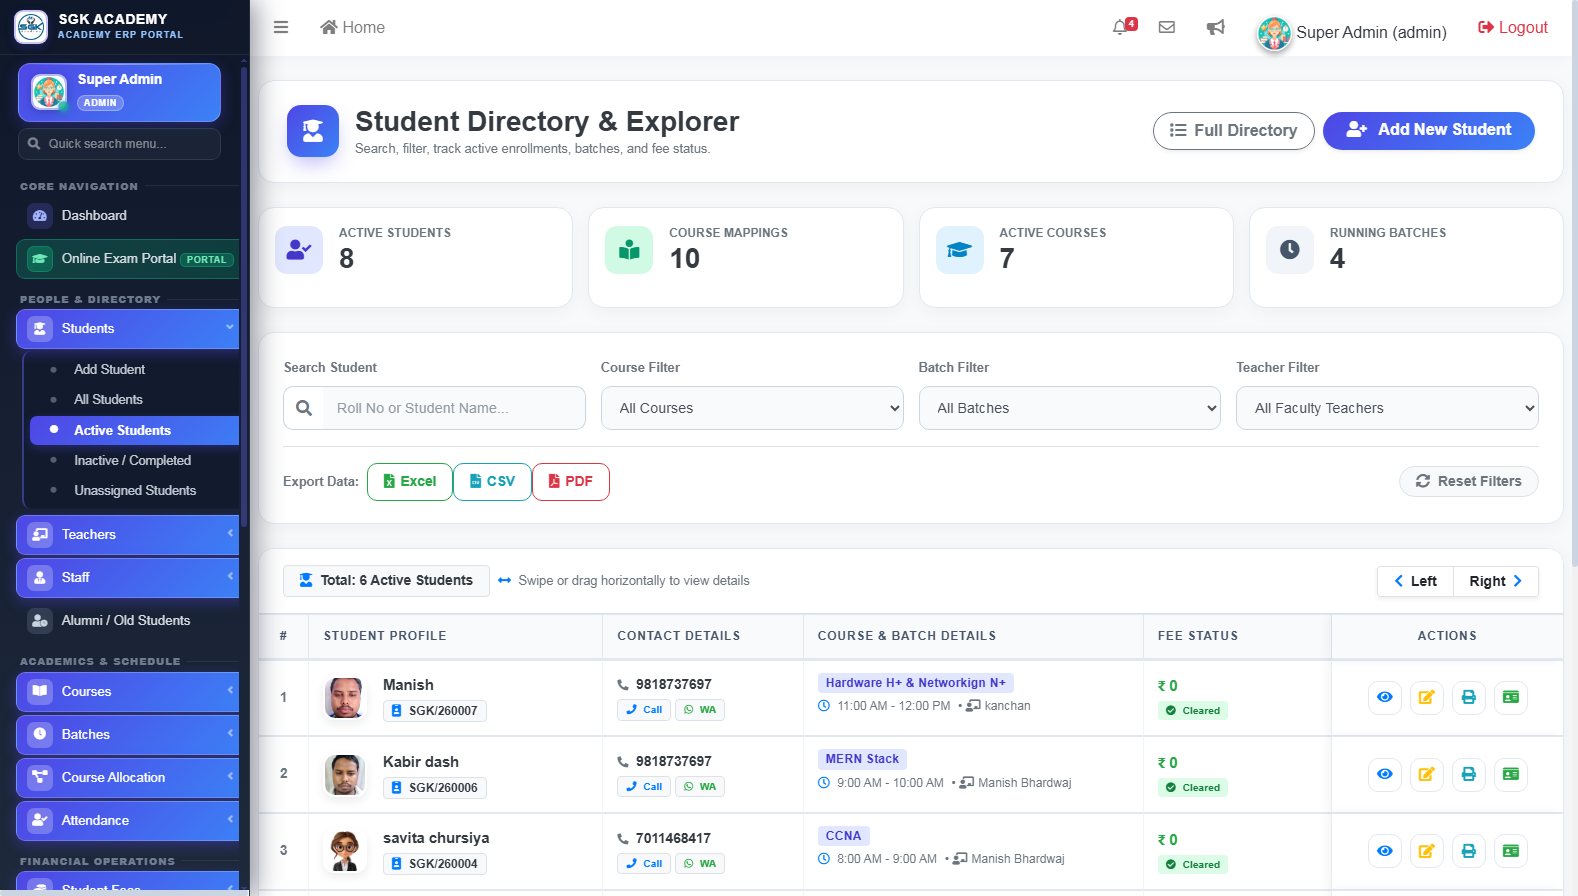Print savita chursiya's record
The width and height of the screenshot is (1578, 896).
pos(1469,851)
